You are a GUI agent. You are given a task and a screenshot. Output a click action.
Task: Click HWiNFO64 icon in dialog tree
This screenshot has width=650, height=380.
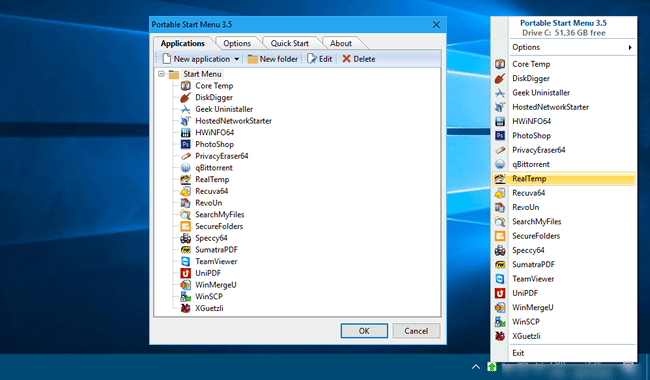(185, 133)
